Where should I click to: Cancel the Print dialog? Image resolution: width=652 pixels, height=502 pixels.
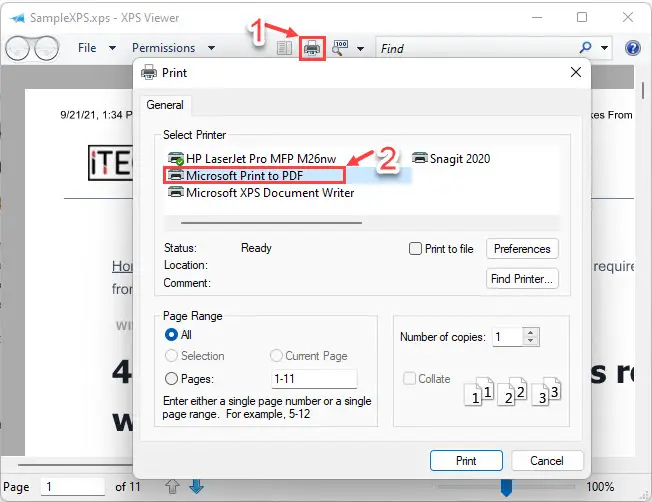(x=547, y=460)
